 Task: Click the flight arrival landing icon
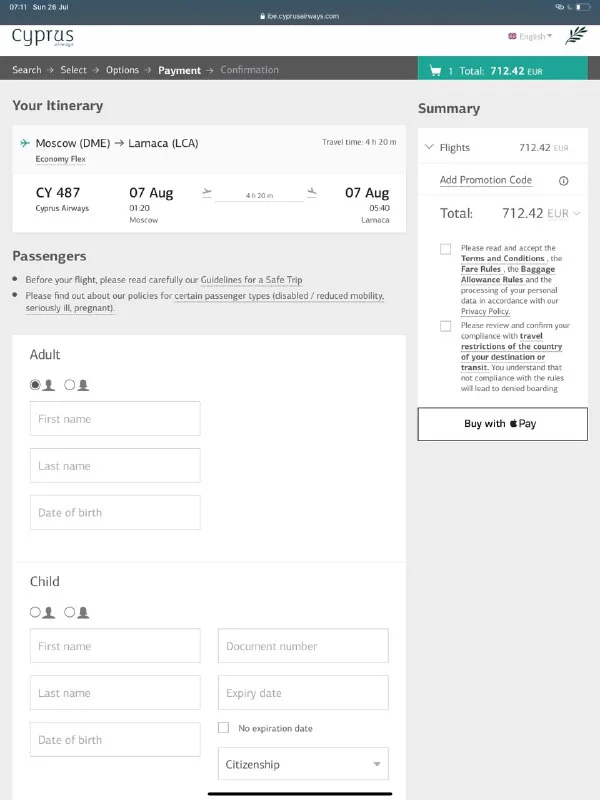click(x=312, y=192)
